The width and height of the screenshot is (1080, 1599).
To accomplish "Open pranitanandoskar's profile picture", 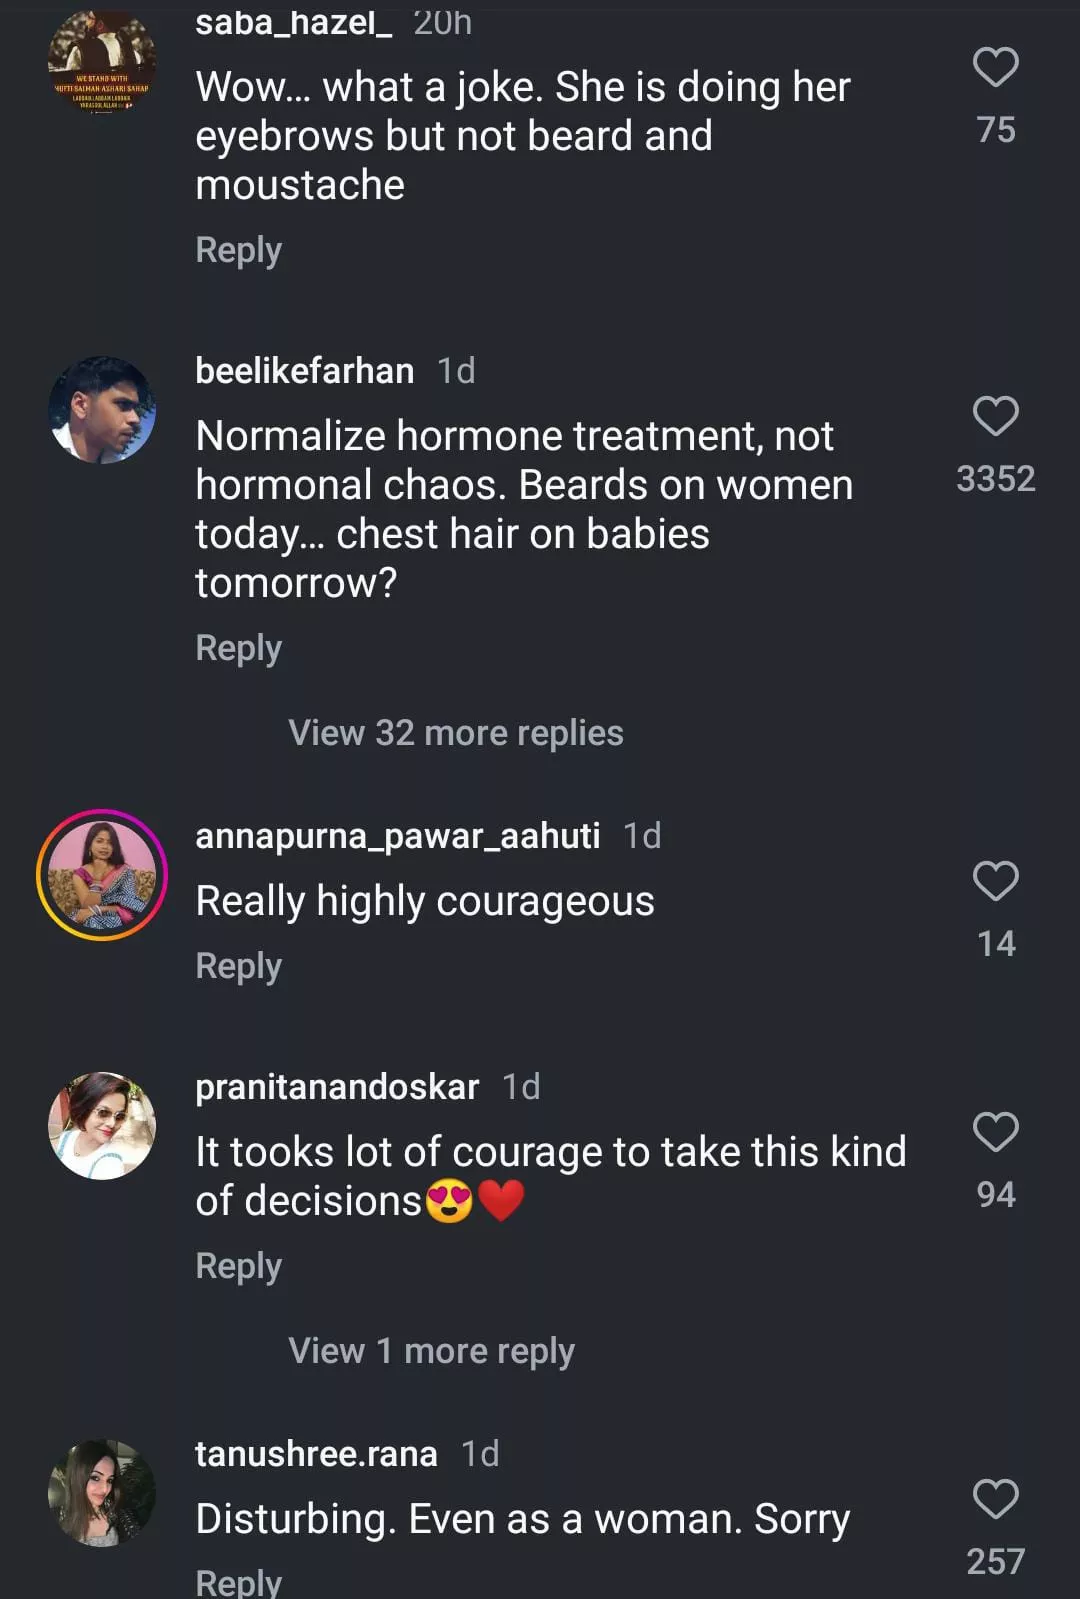I will coord(102,1126).
